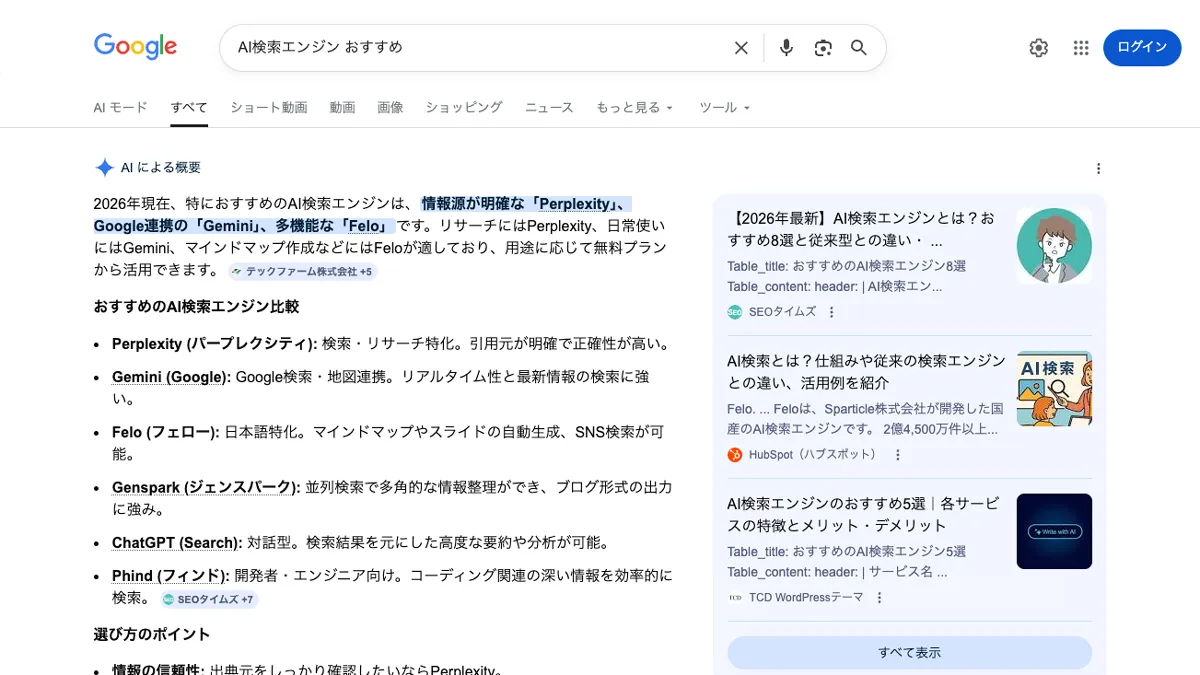1200x675 pixels.
Task: Open settings gear icon
Action: click(x=1039, y=48)
